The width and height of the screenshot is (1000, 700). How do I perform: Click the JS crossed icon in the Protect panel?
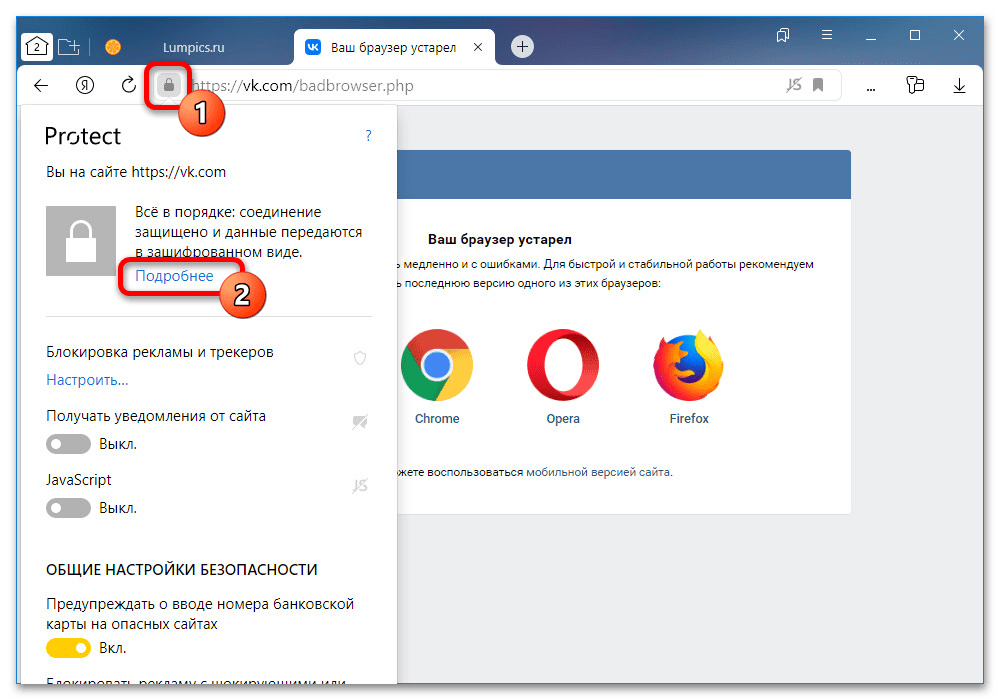pos(360,486)
